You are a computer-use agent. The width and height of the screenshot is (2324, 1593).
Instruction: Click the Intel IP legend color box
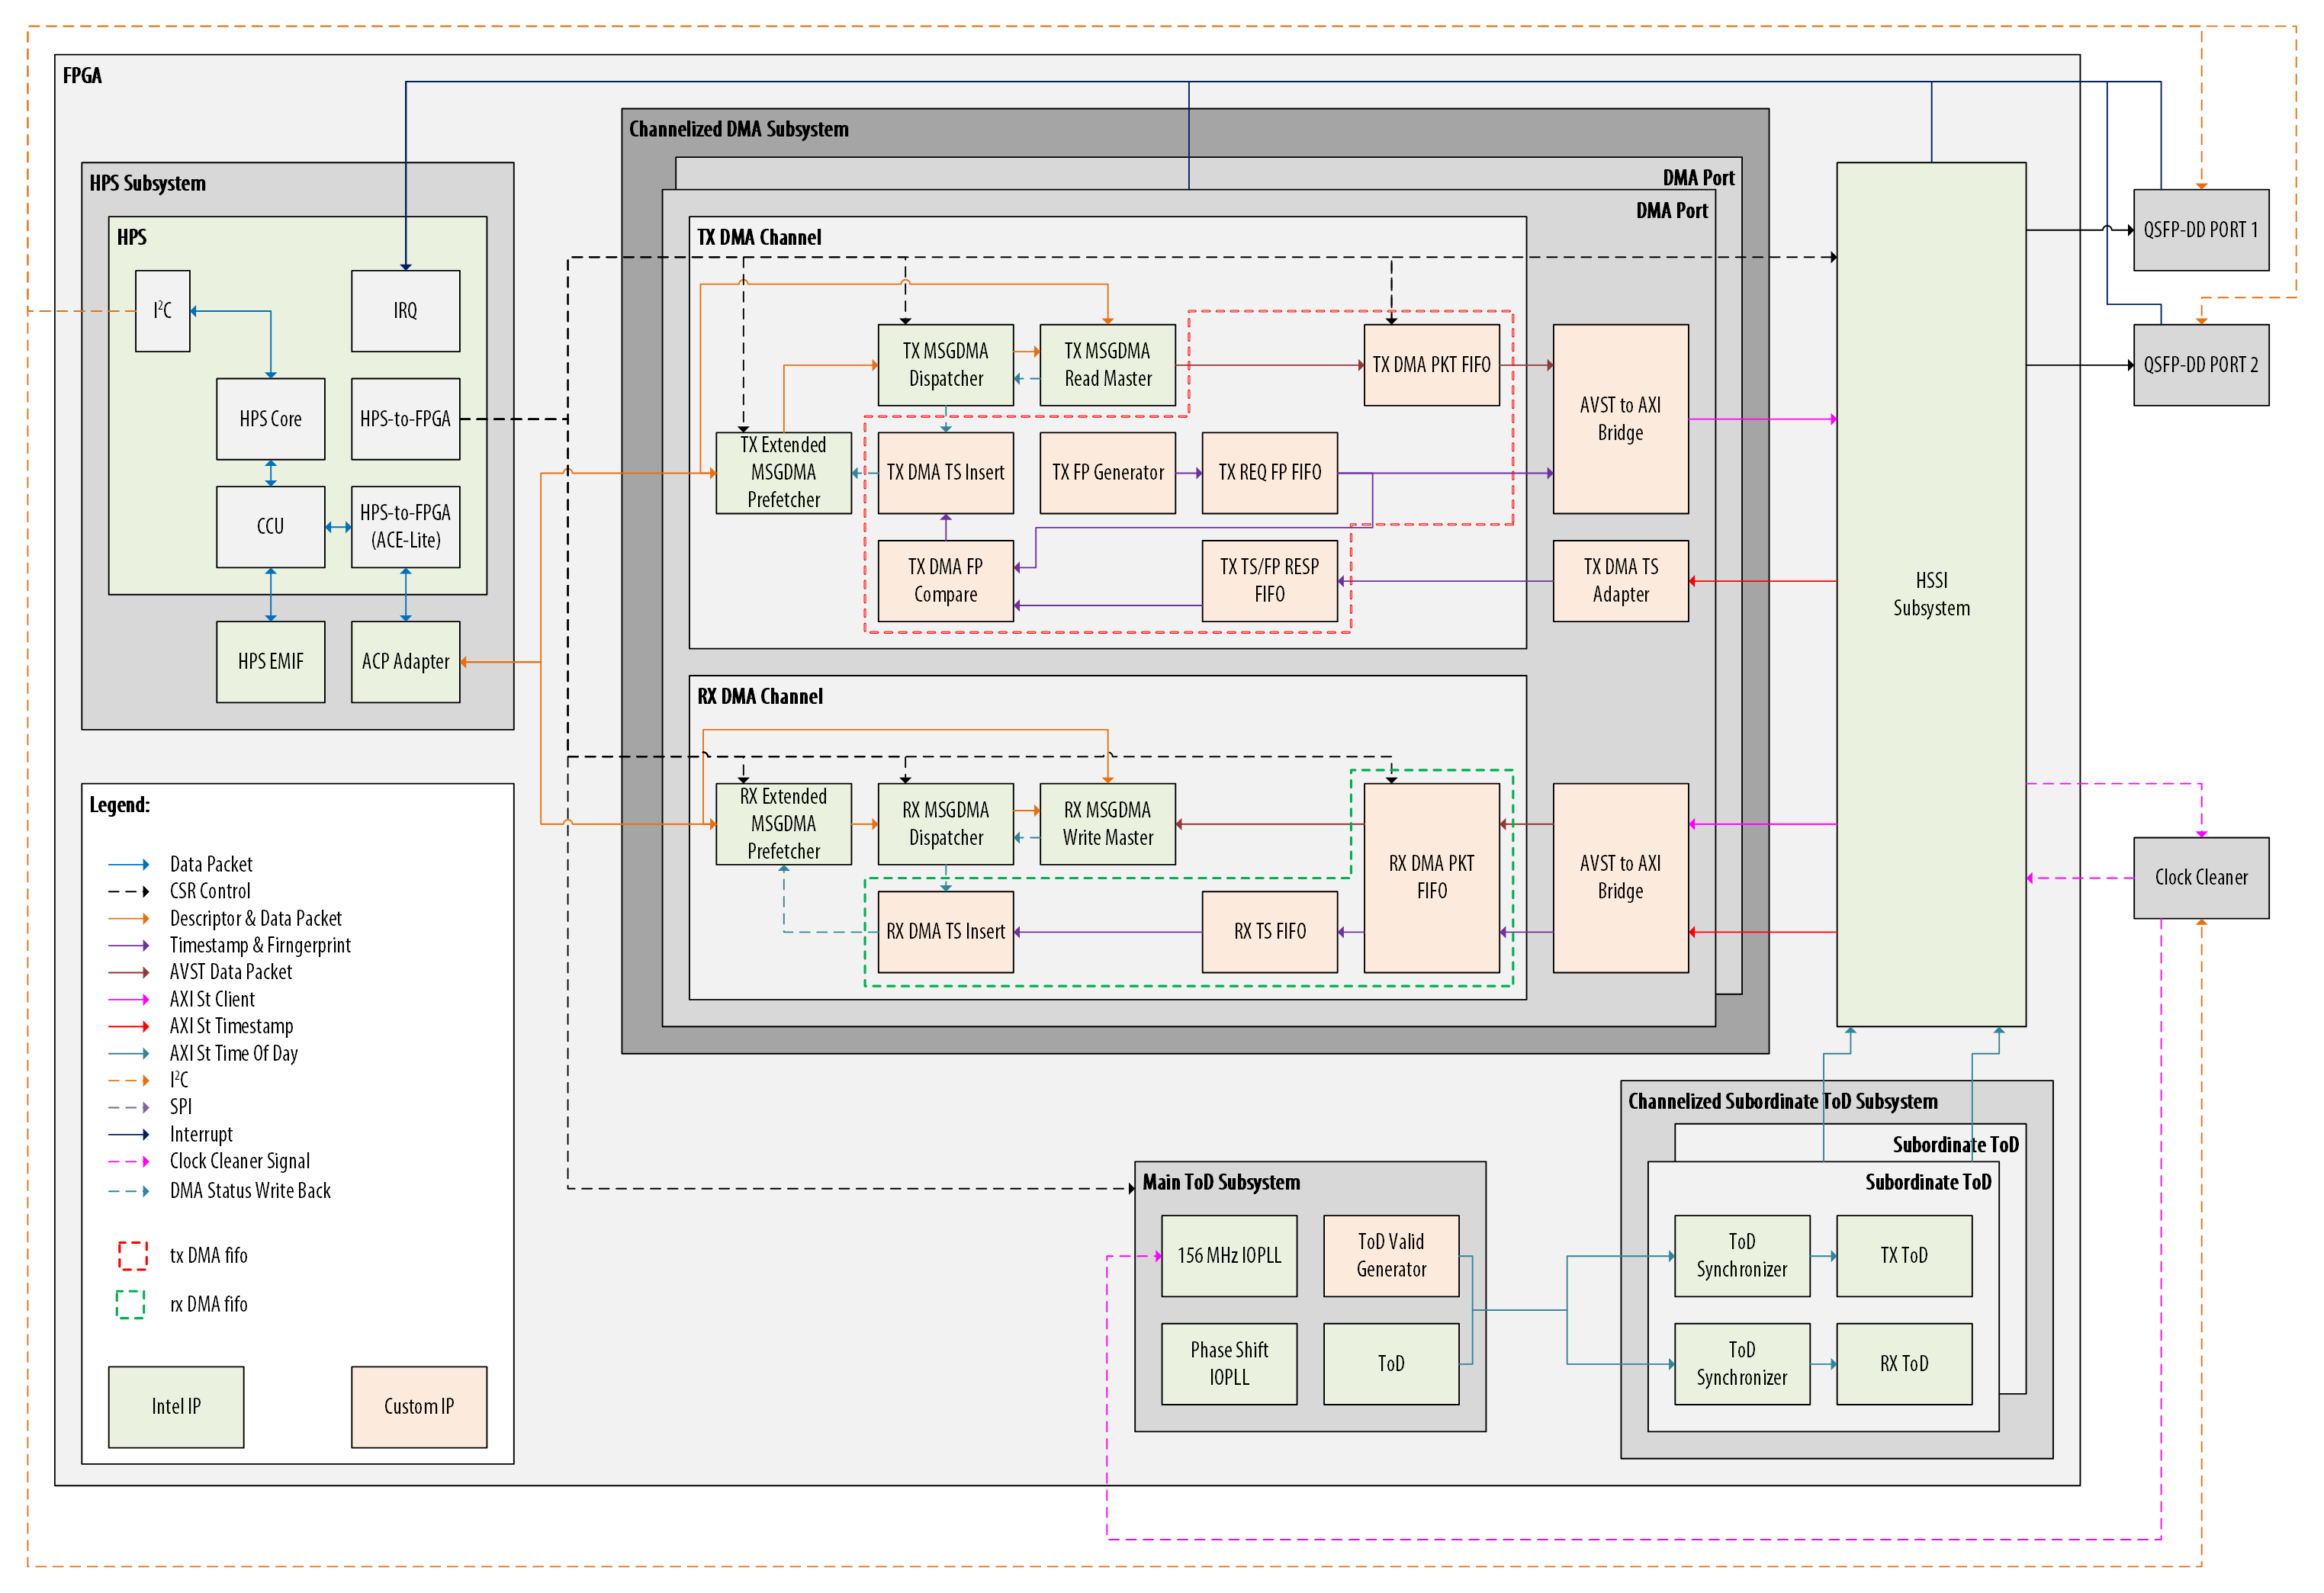176,1407
